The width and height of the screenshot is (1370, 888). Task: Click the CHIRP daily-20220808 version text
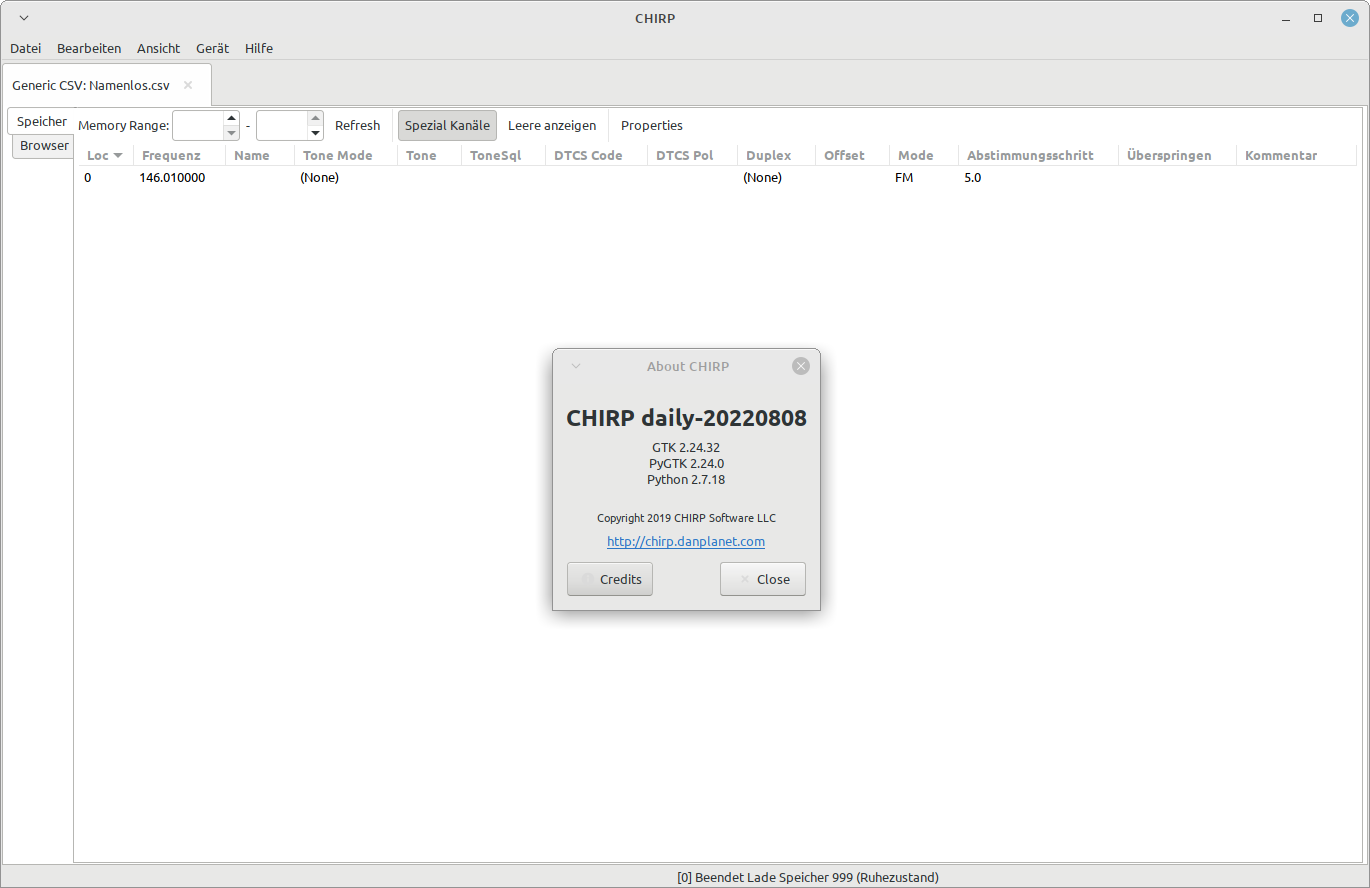click(686, 418)
